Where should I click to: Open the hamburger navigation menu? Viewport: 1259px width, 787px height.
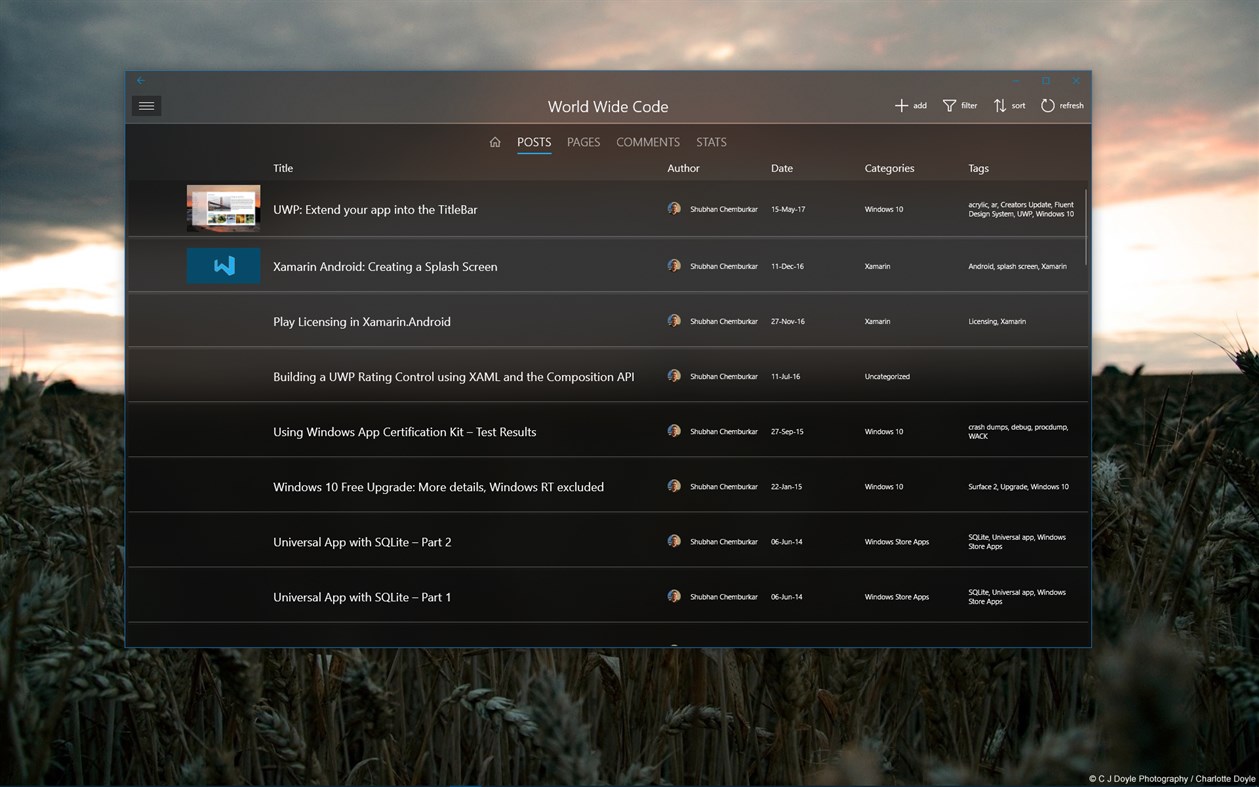point(146,105)
